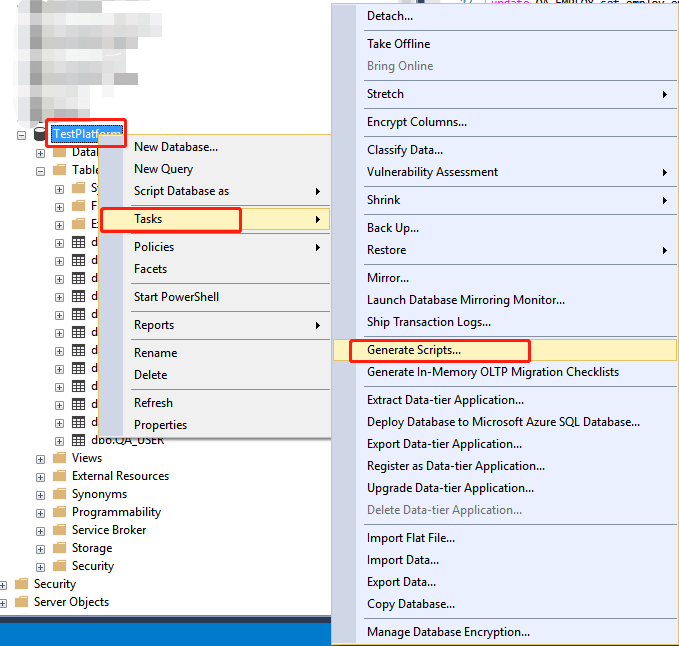Select the Storage tree item
The height and width of the screenshot is (646, 679).
click(92, 548)
